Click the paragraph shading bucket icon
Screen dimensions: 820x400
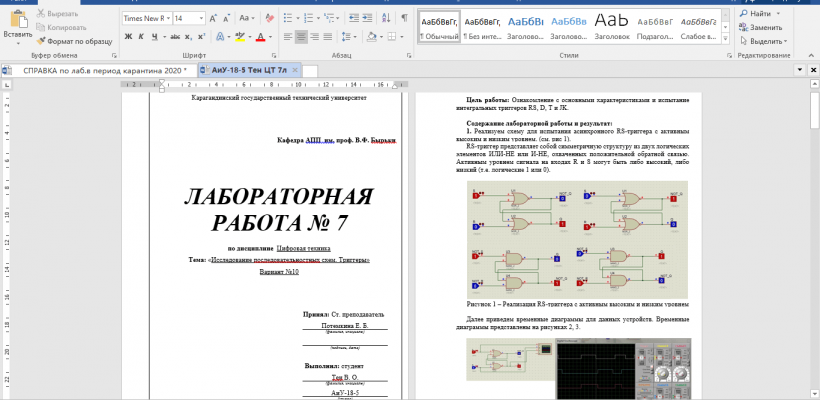[x=372, y=37]
